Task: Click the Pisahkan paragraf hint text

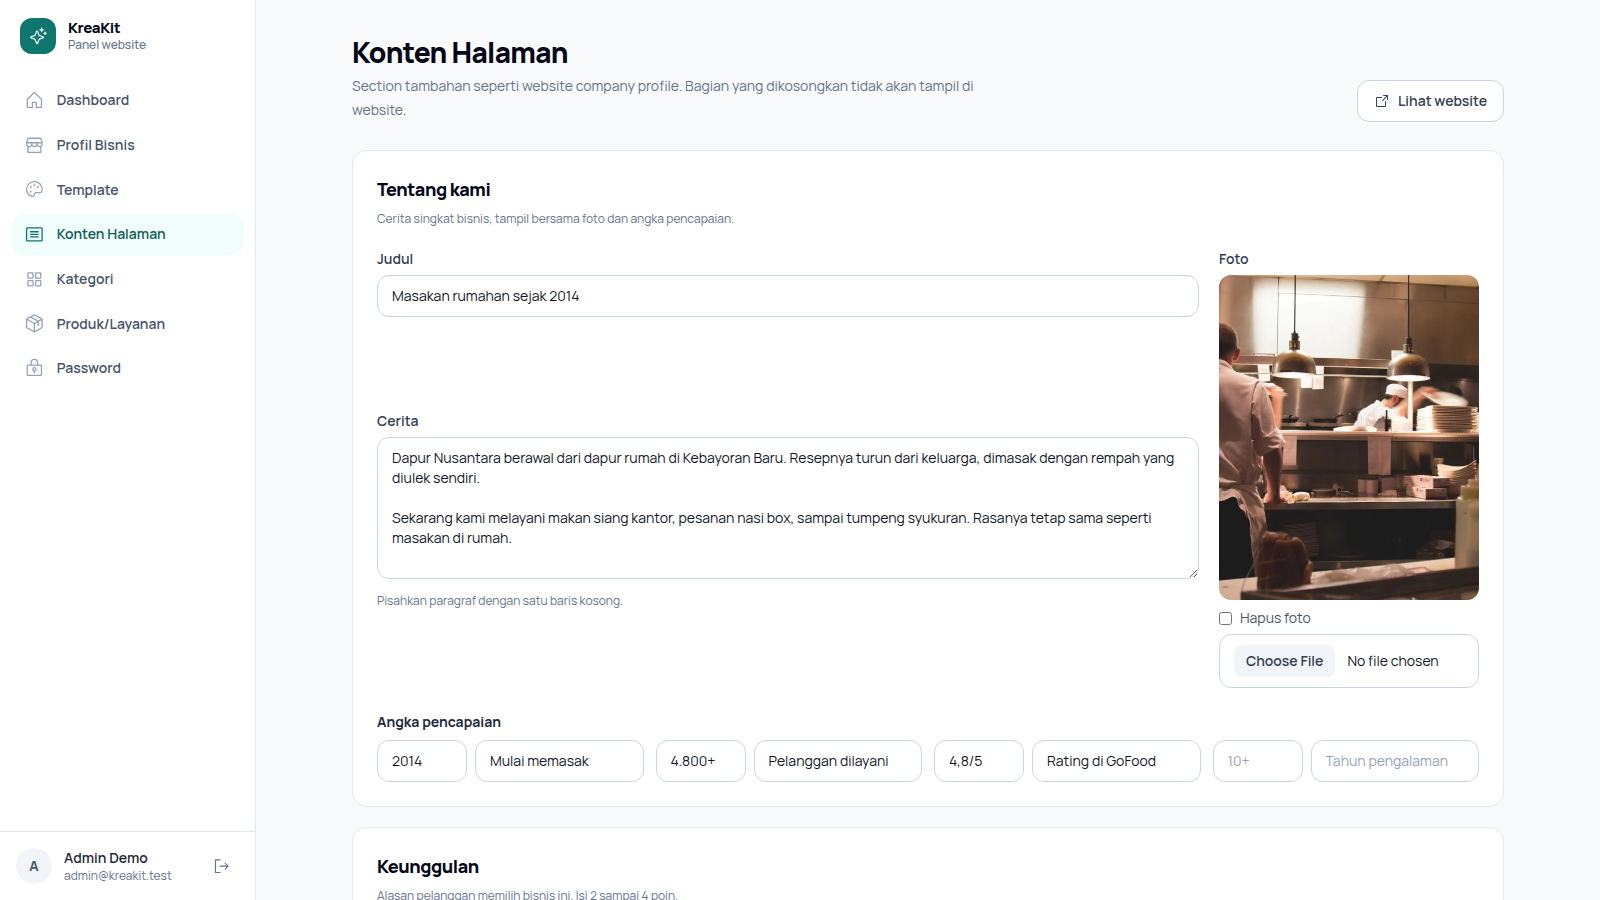Action: click(x=499, y=601)
